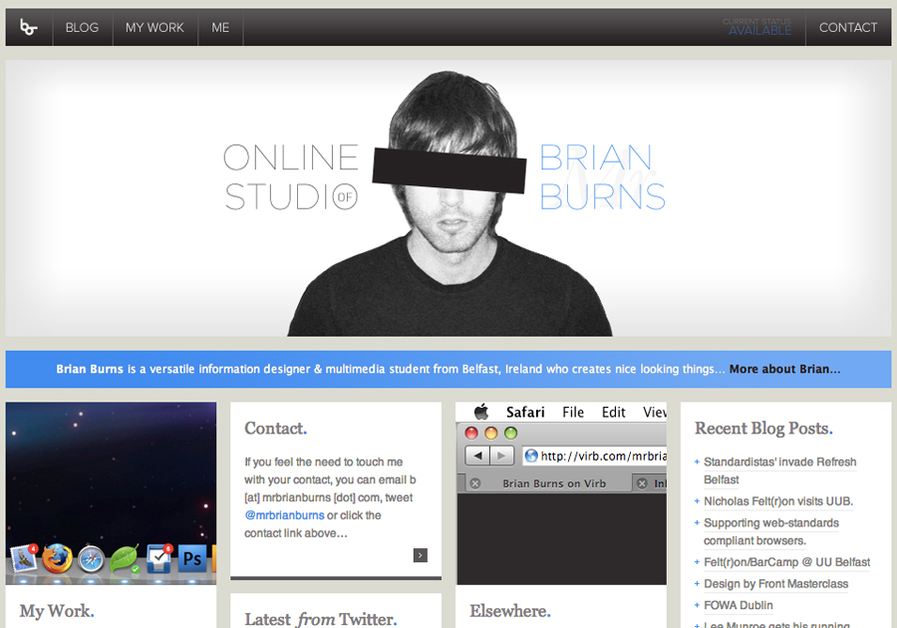This screenshot has height=628, width=897.
Task: Click the arrow button below the Contact text
Action: pos(419,554)
